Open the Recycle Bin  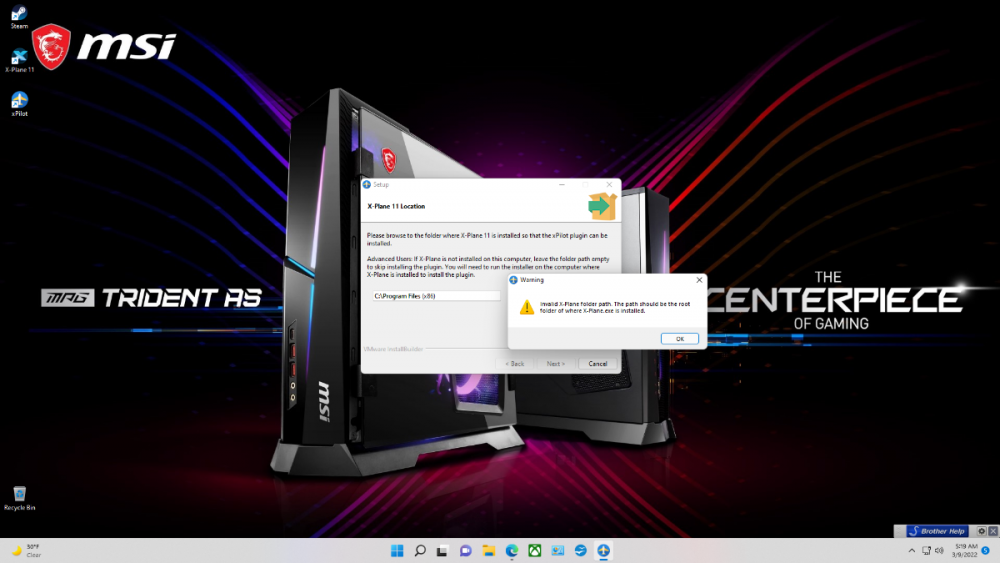[19, 498]
